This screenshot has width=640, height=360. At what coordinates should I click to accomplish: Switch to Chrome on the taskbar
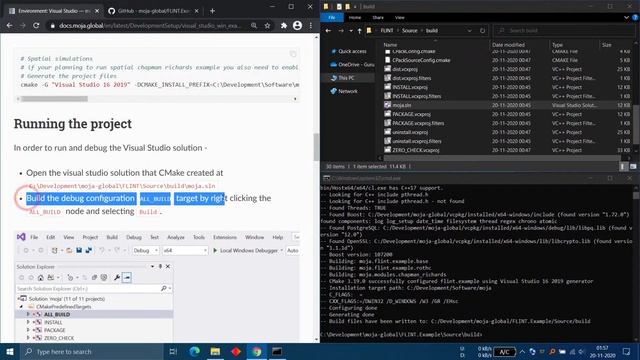coord(257,351)
